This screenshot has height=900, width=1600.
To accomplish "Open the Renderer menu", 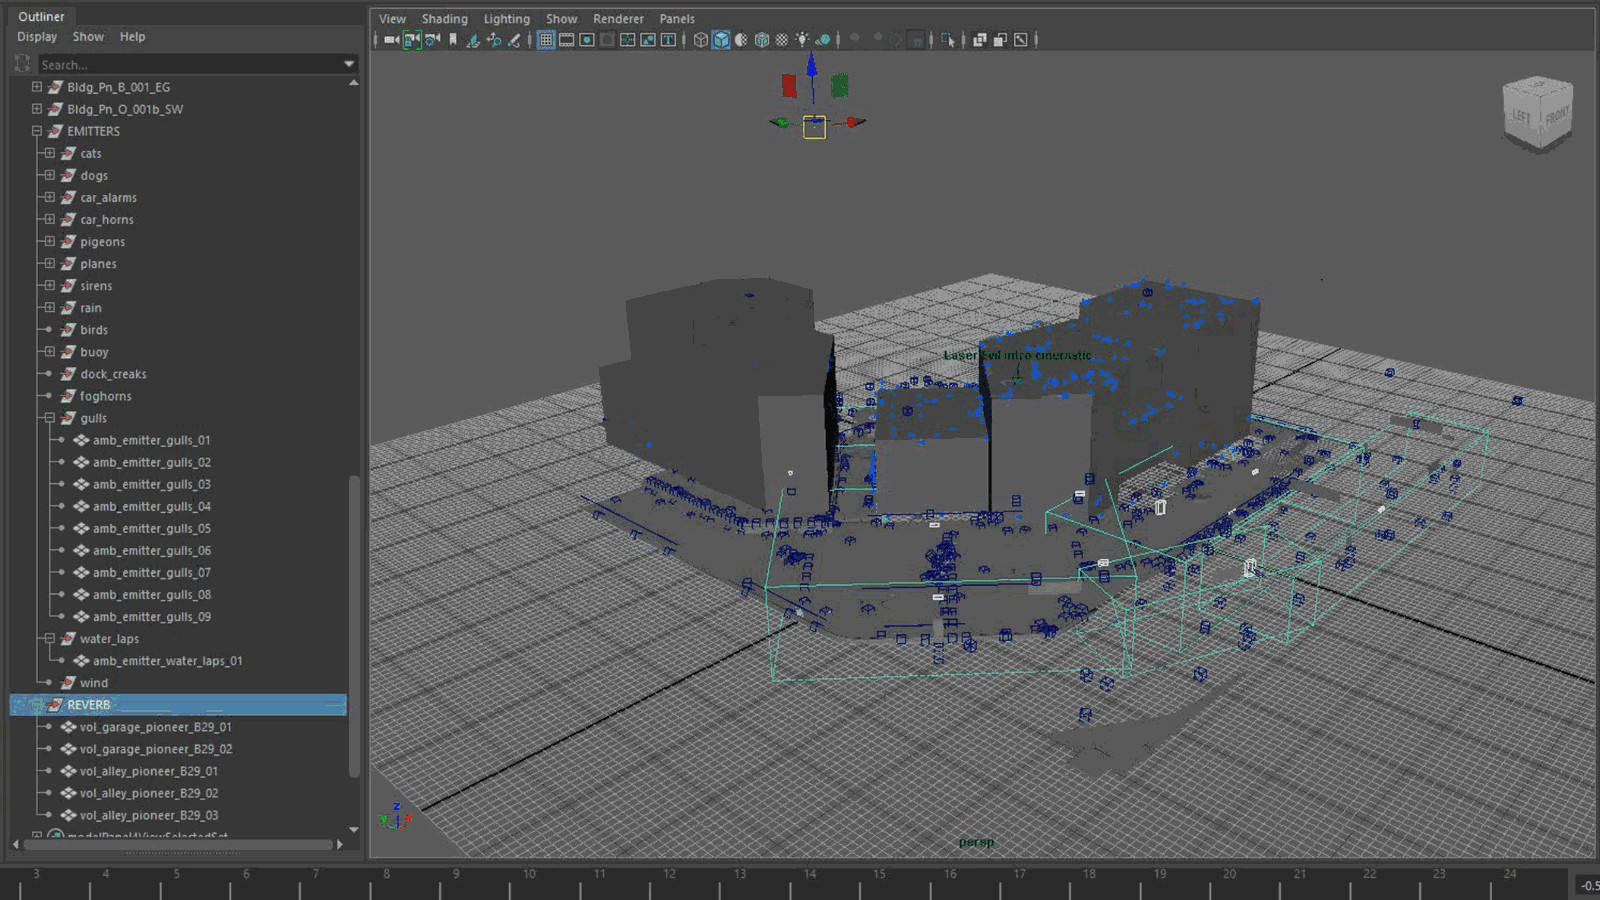I will click(x=618, y=19).
